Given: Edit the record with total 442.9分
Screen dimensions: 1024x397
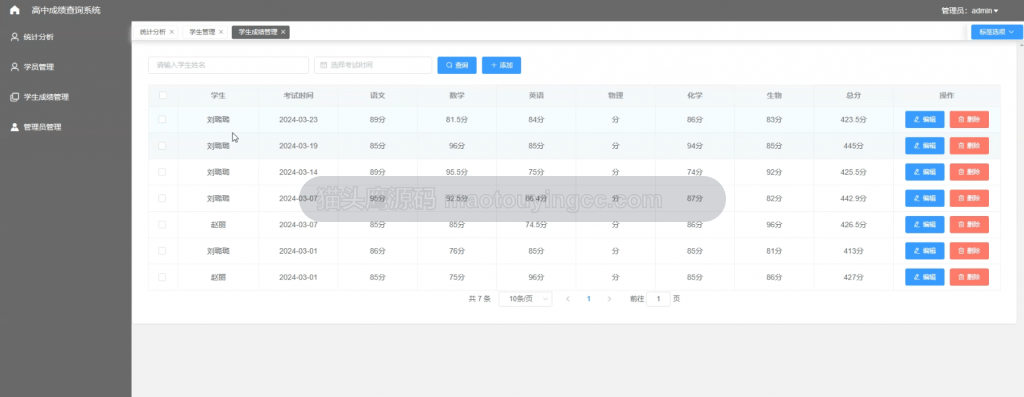Looking at the screenshot, I should click(925, 198).
